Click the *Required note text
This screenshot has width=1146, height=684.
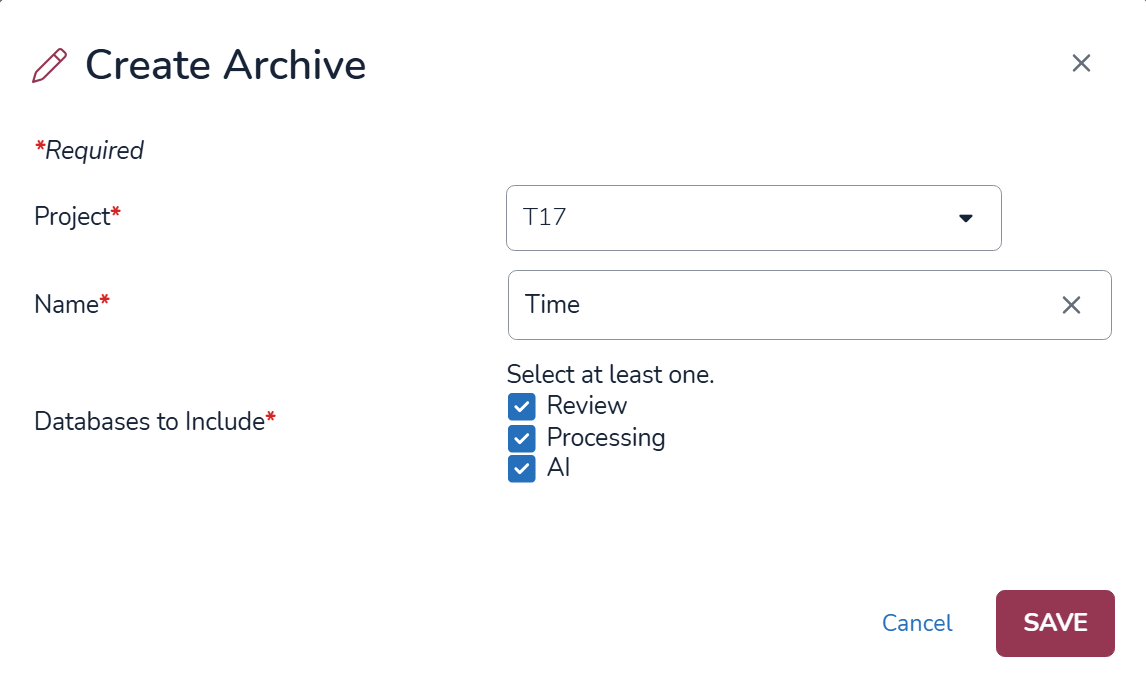point(90,150)
